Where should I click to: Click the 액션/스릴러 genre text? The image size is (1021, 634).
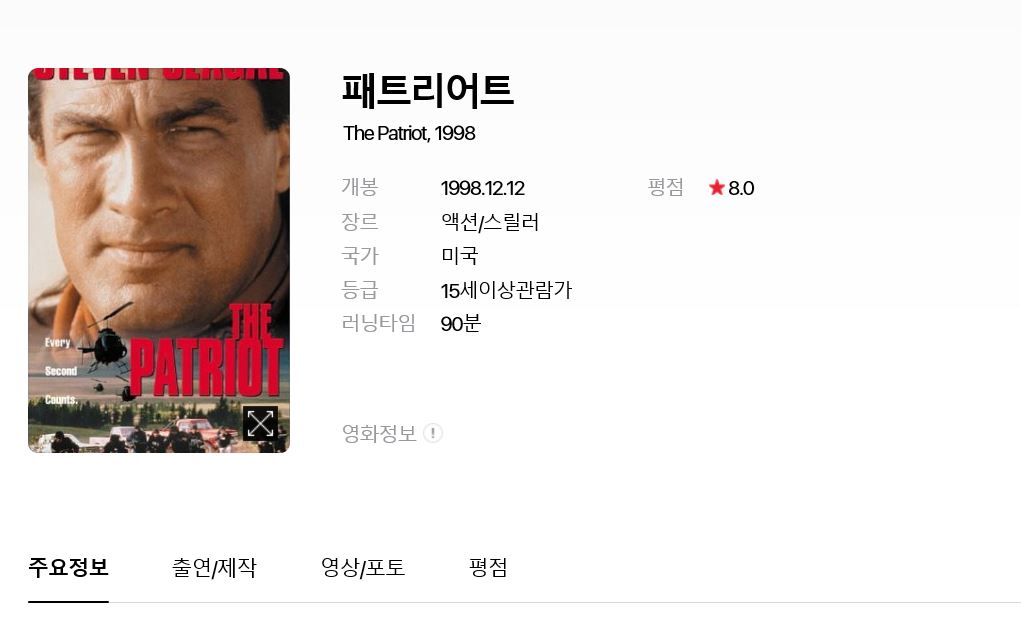pyautogui.click(x=490, y=222)
